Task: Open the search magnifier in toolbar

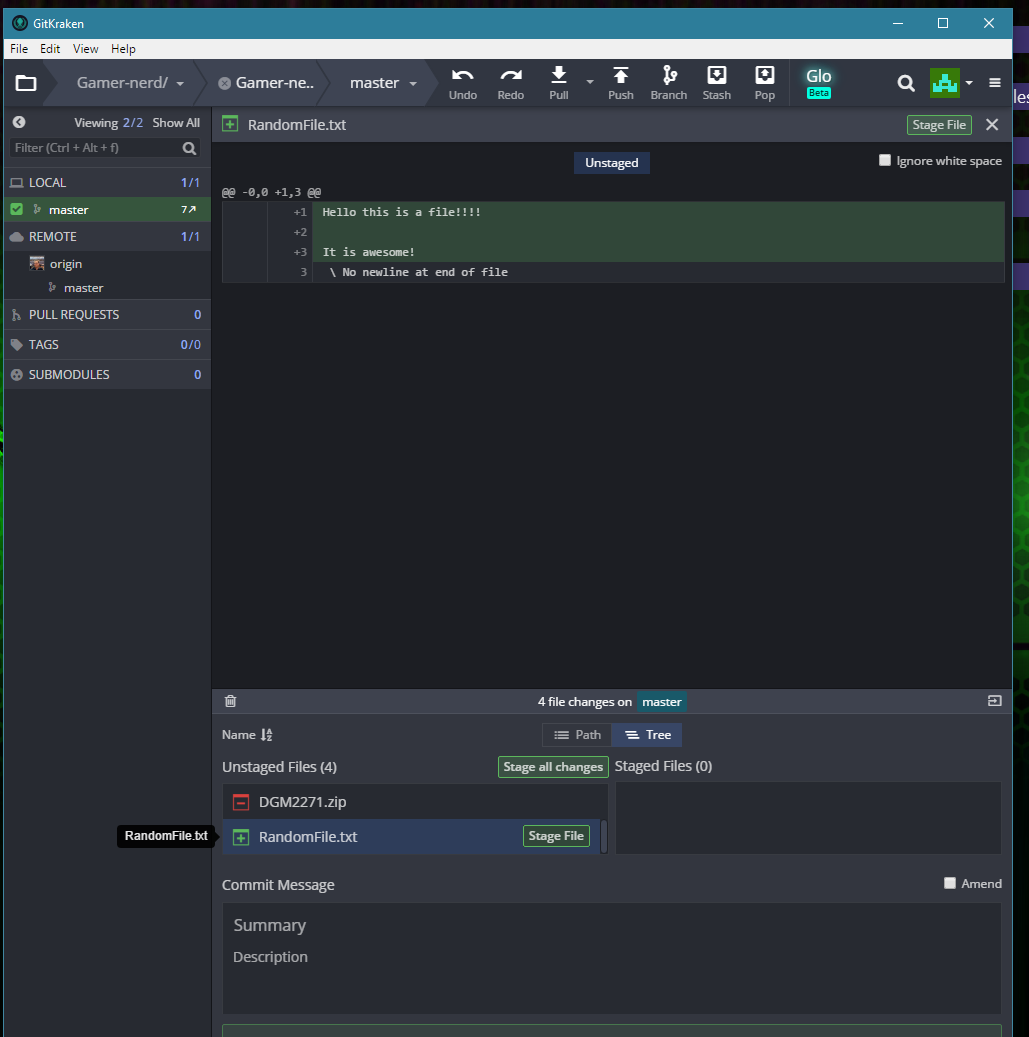Action: tap(906, 83)
